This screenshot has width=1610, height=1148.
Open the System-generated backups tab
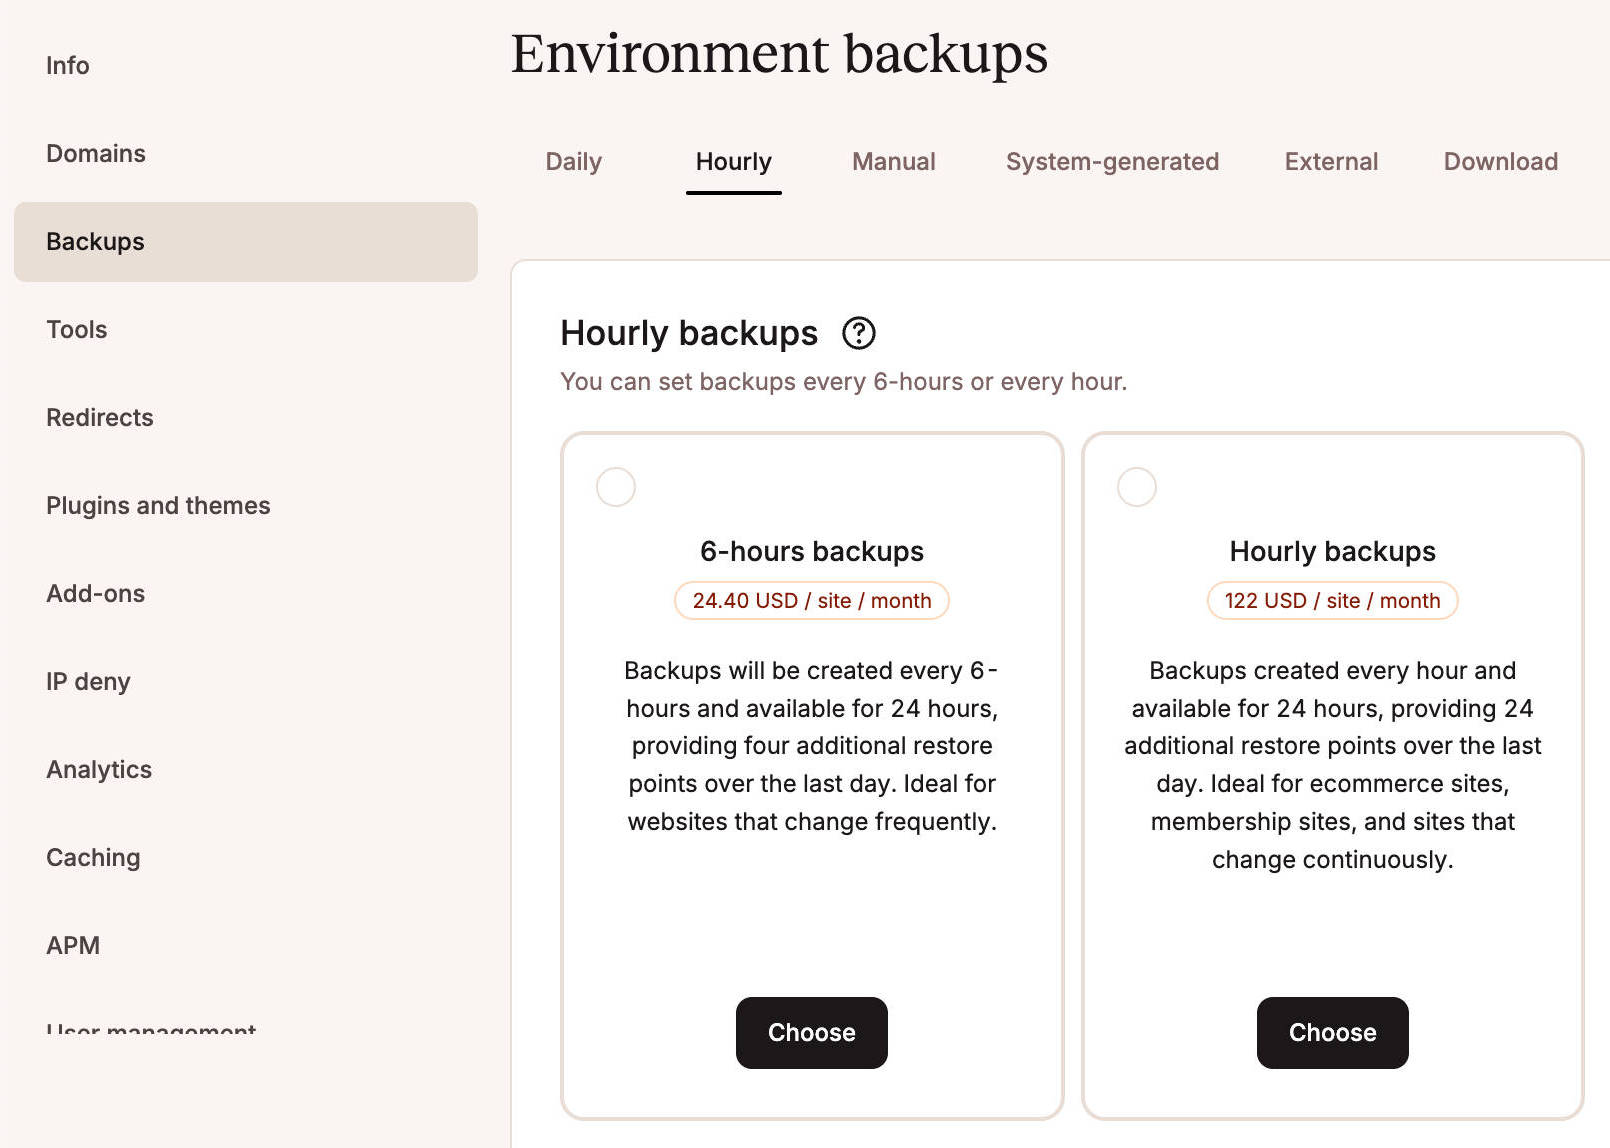(1112, 161)
